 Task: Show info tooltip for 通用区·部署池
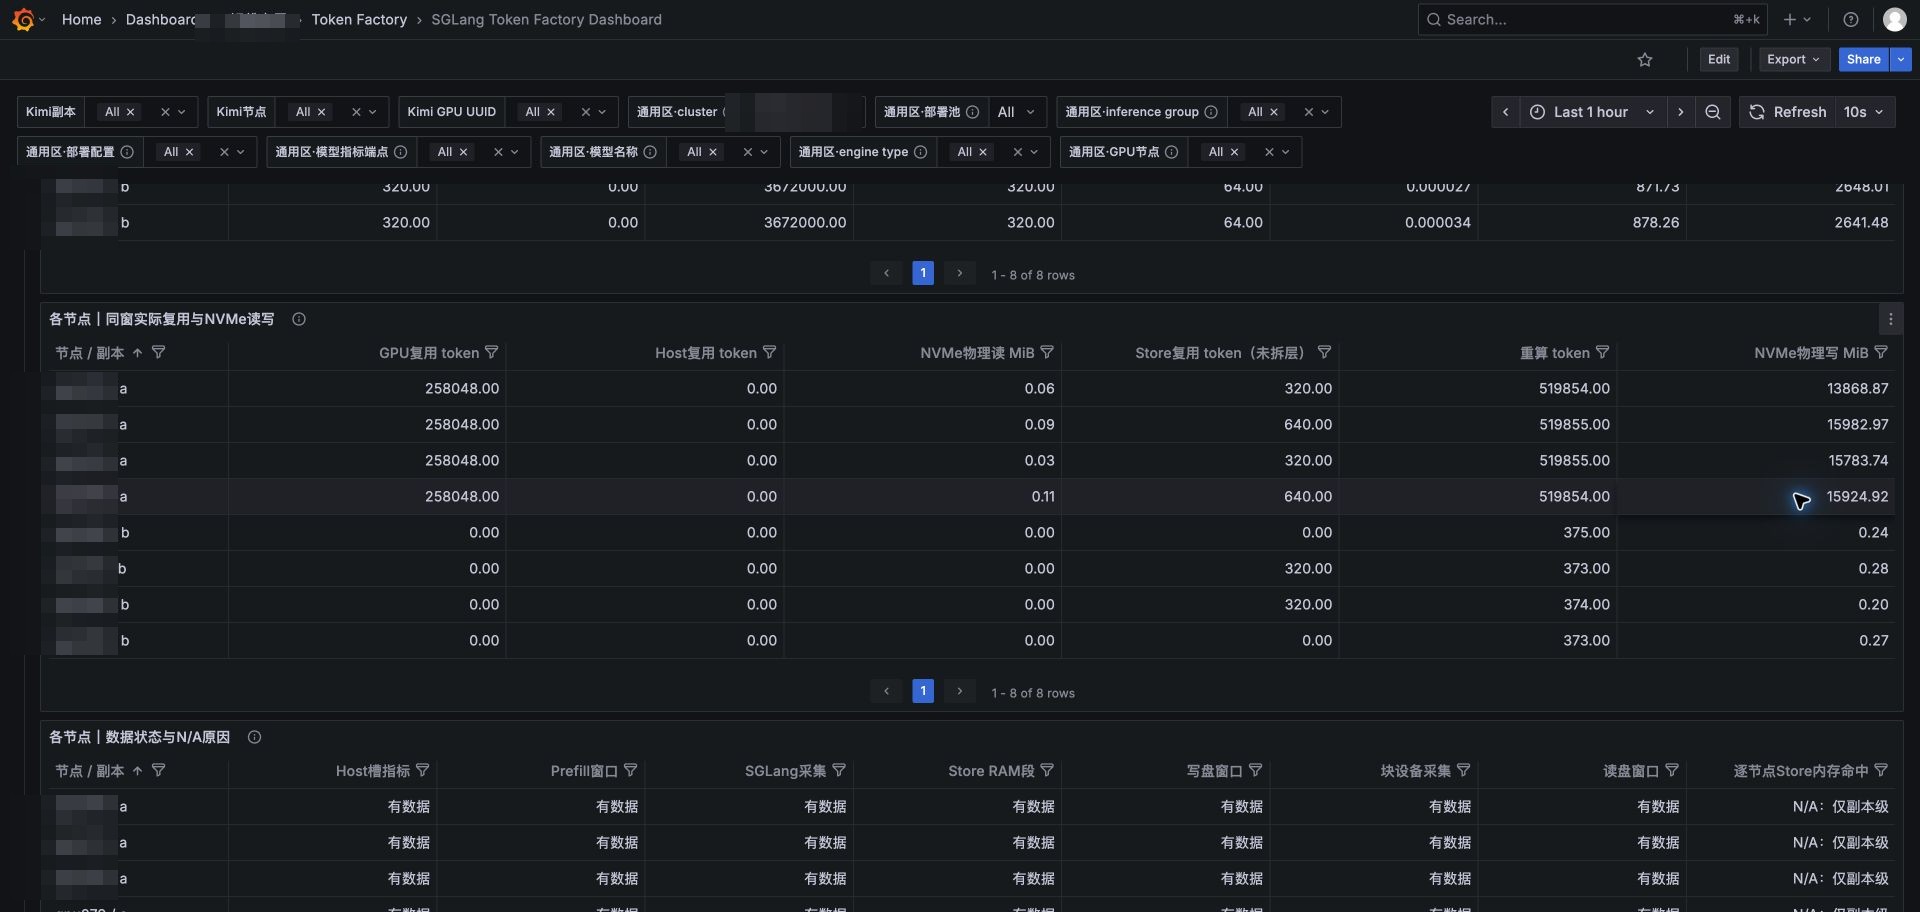click(972, 112)
